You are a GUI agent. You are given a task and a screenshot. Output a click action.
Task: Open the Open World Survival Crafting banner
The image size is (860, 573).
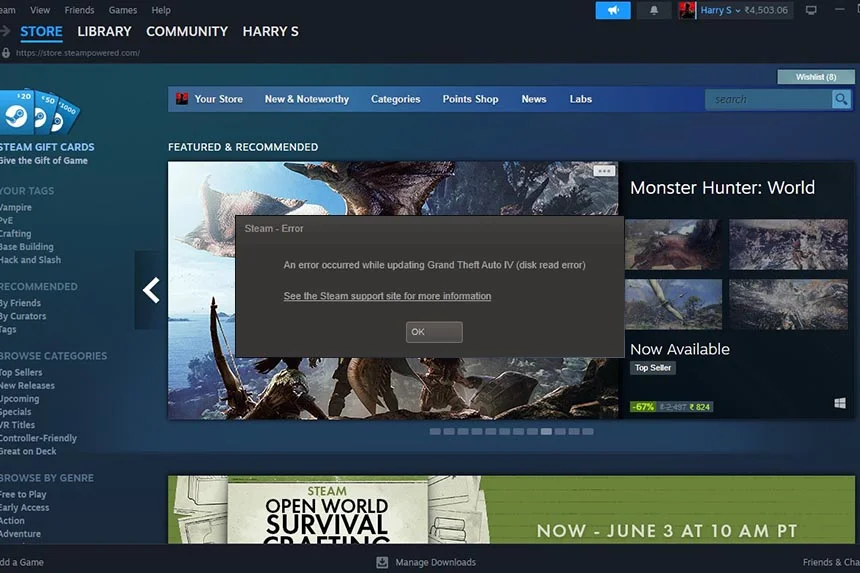coord(511,509)
